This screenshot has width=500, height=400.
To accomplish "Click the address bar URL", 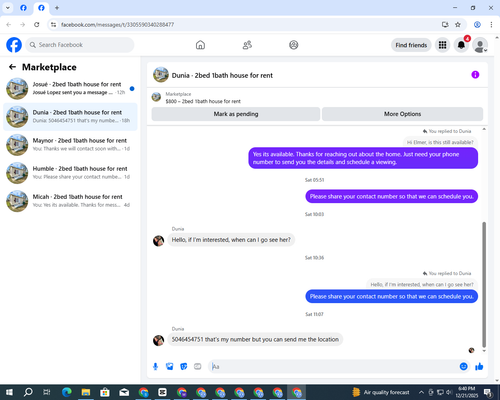I will click(x=117, y=25).
